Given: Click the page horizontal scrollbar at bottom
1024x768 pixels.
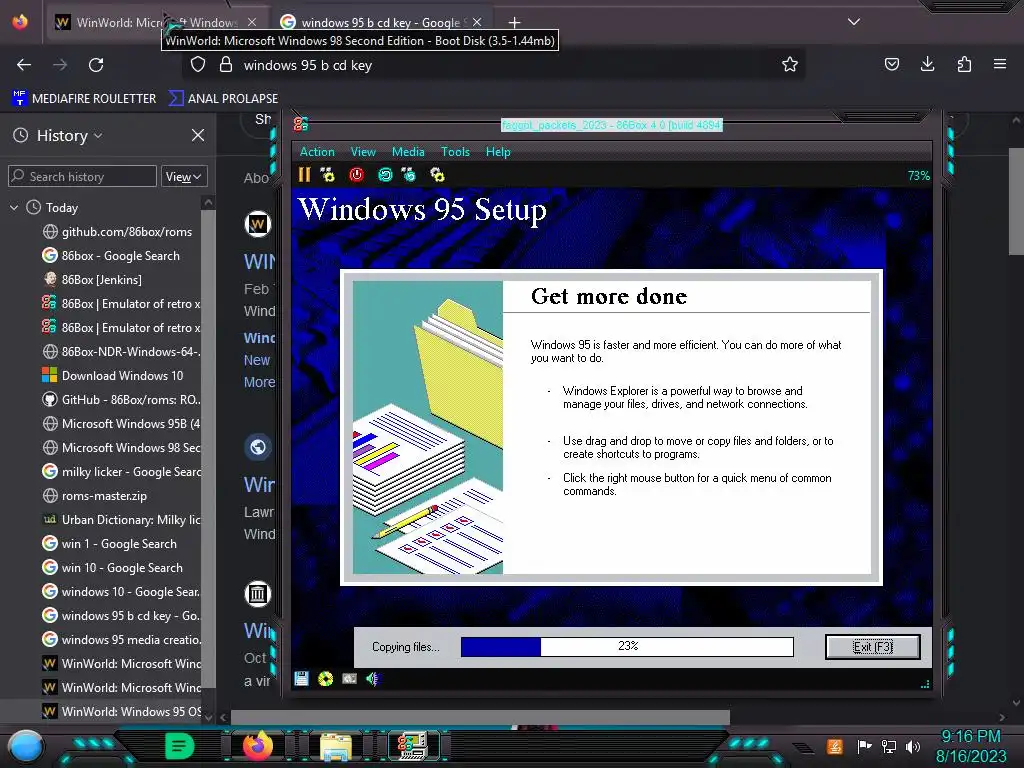Looking at the screenshot, I should point(480,717).
